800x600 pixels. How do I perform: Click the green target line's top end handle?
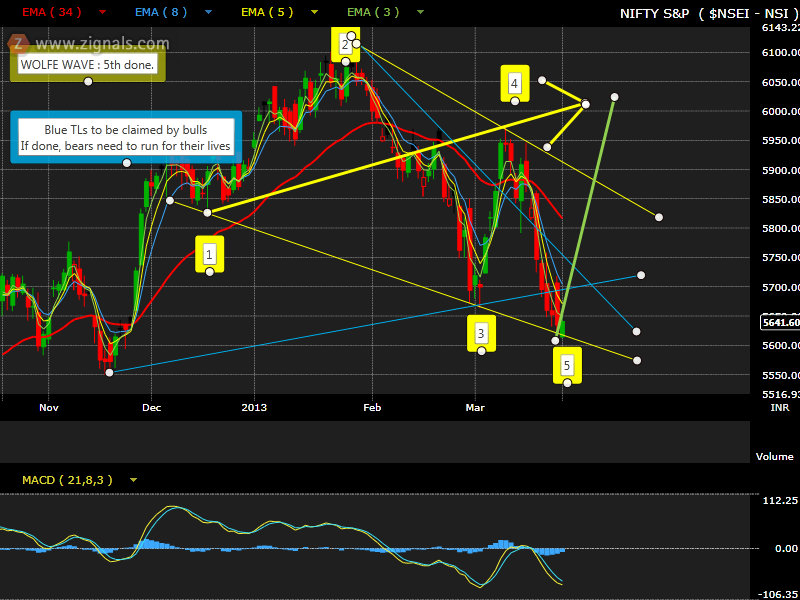614,97
